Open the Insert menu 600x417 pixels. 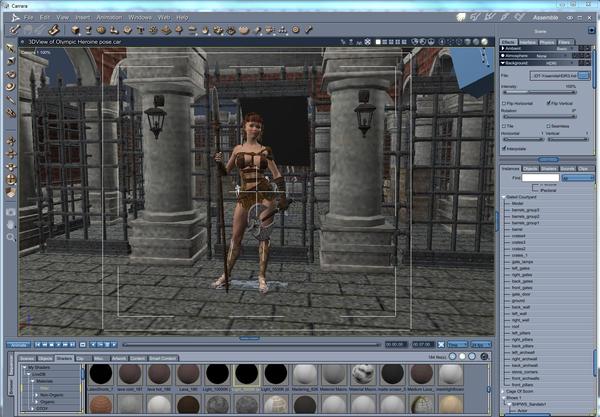(82, 18)
